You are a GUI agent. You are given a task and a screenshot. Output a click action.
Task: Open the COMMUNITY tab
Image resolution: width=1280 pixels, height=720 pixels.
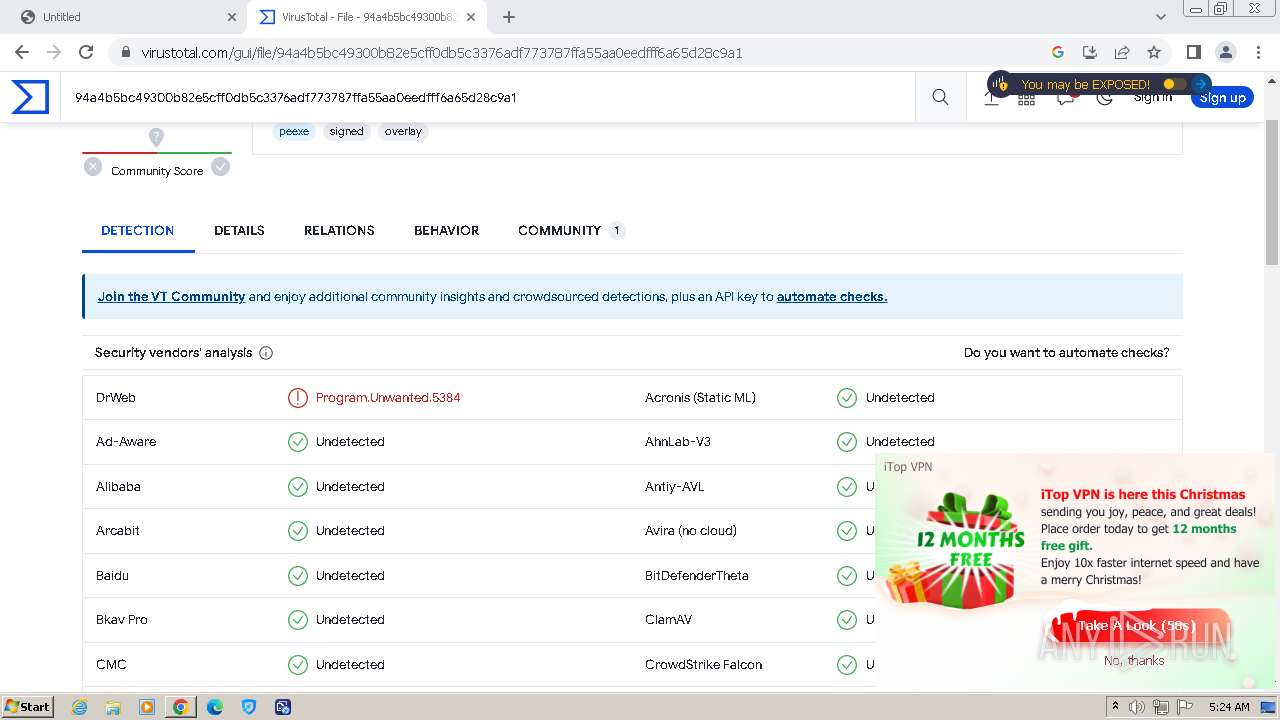pos(571,230)
